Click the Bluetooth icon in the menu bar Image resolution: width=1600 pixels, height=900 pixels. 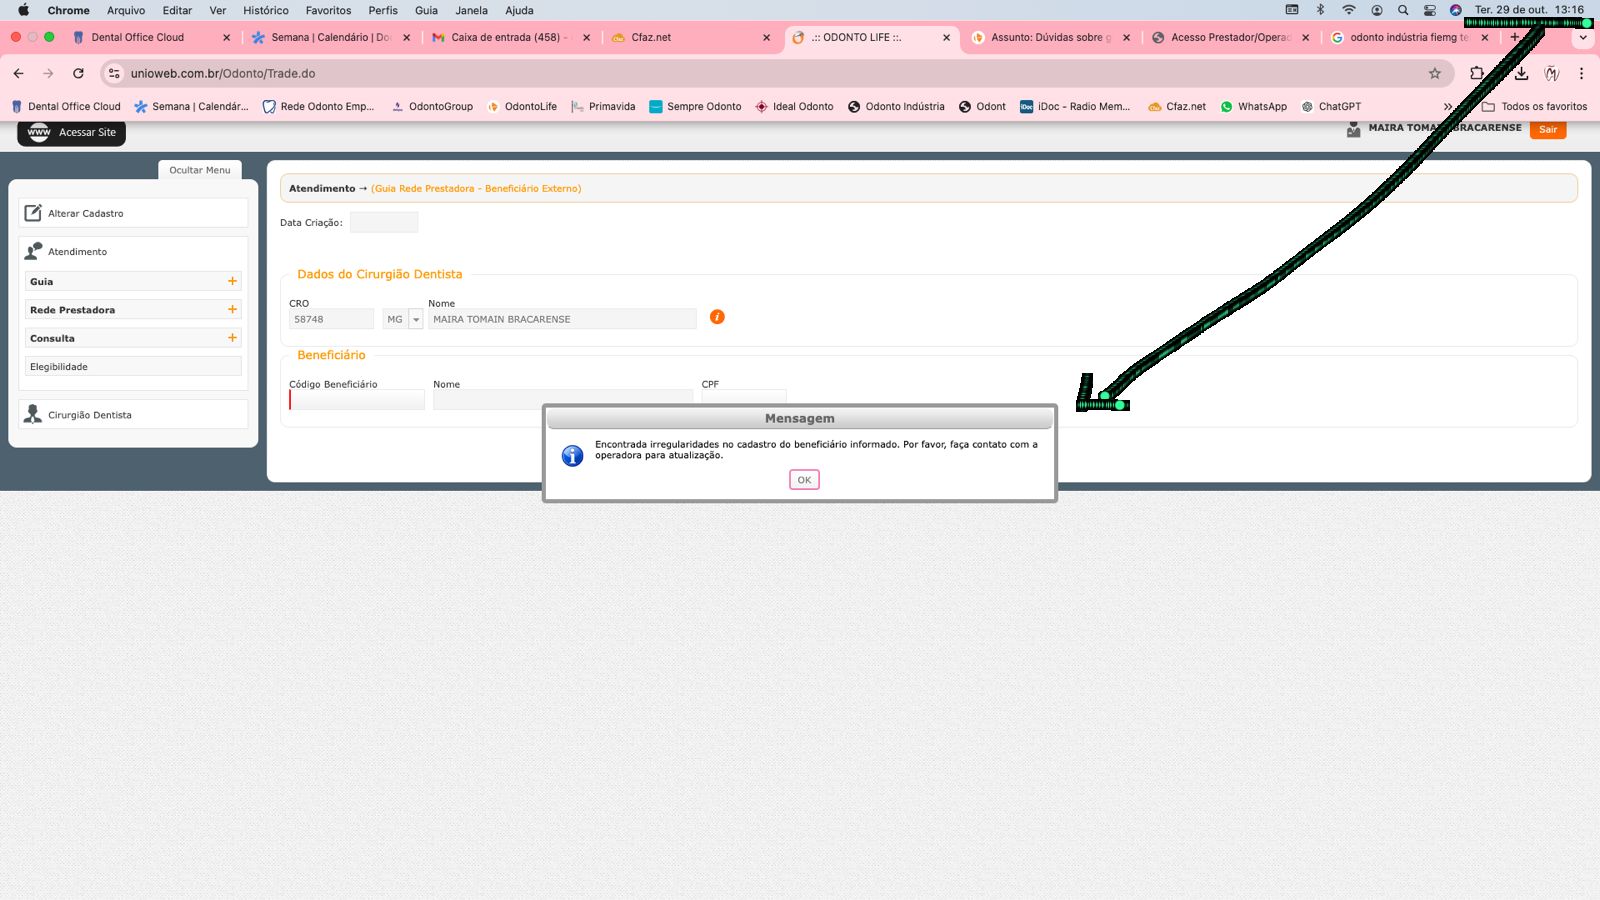(x=1320, y=10)
